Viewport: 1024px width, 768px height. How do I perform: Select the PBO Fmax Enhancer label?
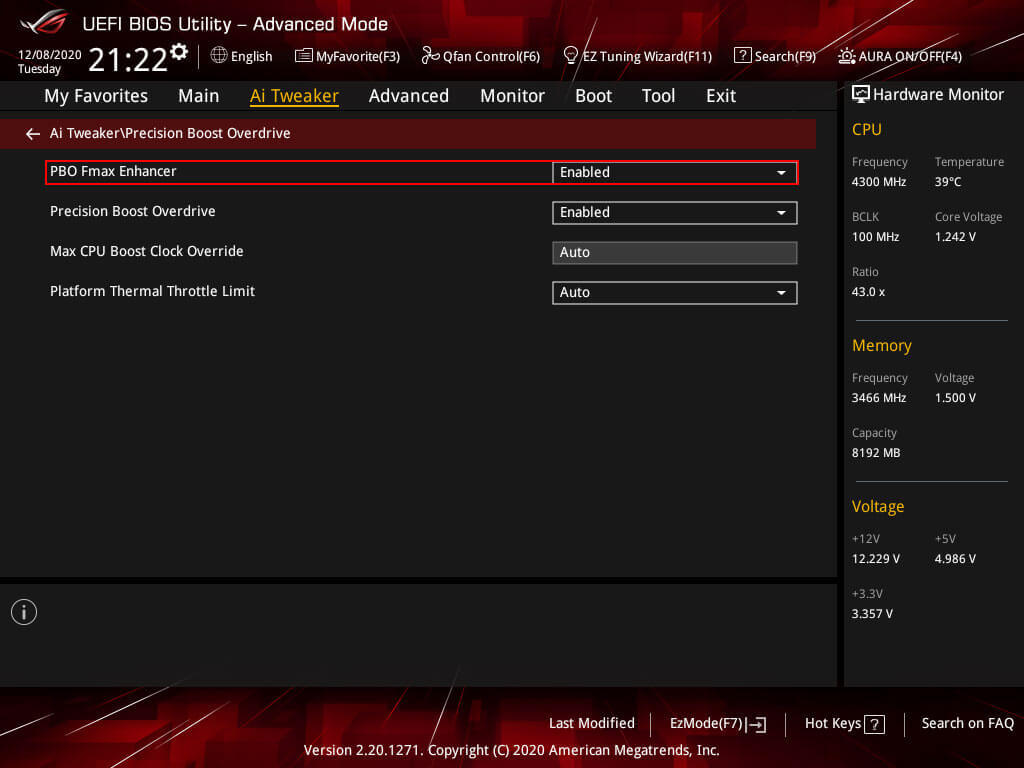[x=113, y=171]
